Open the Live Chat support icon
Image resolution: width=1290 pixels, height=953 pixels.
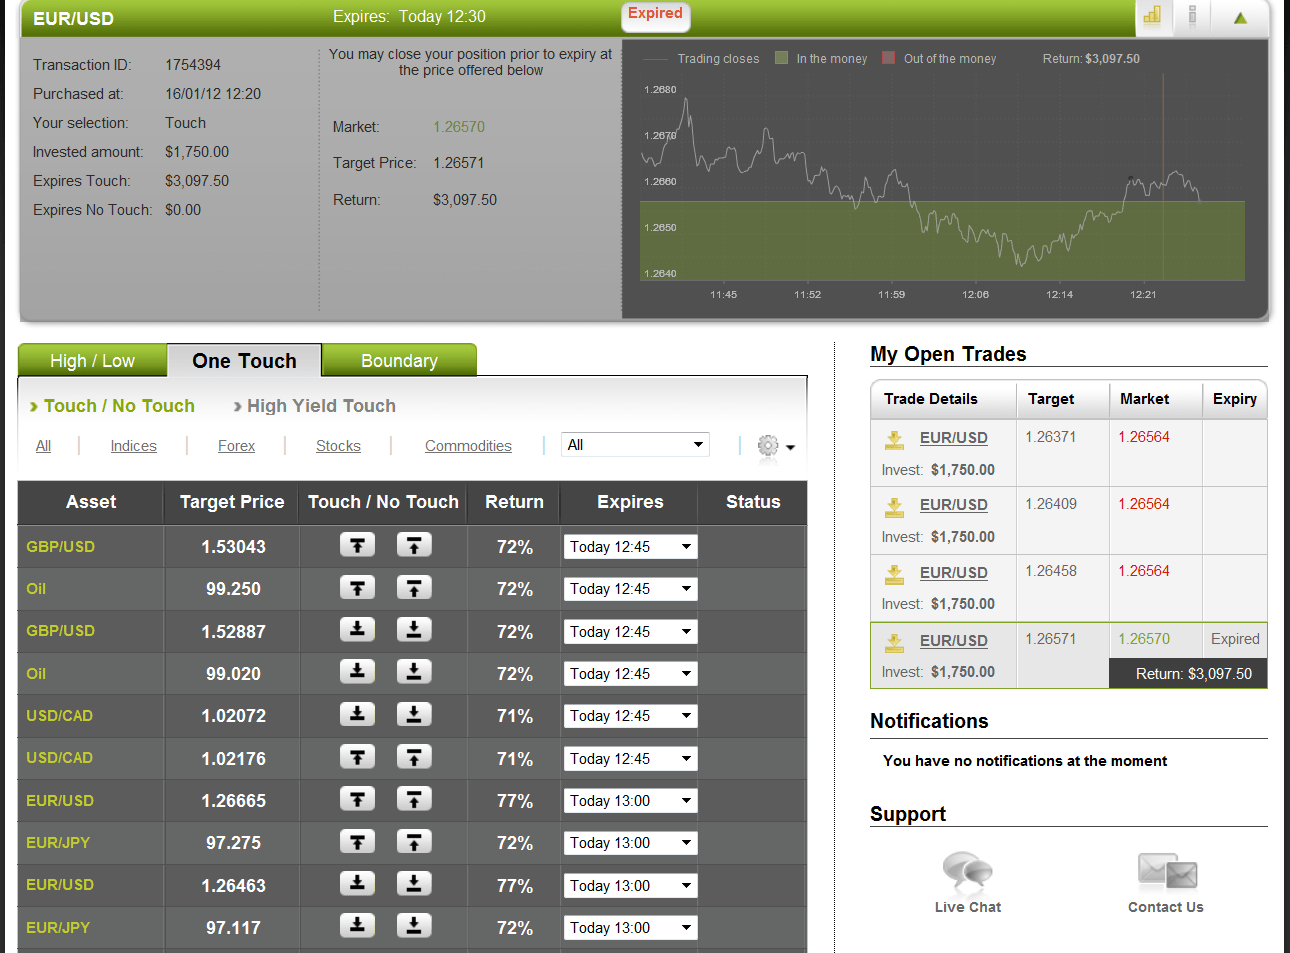pos(966,871)
